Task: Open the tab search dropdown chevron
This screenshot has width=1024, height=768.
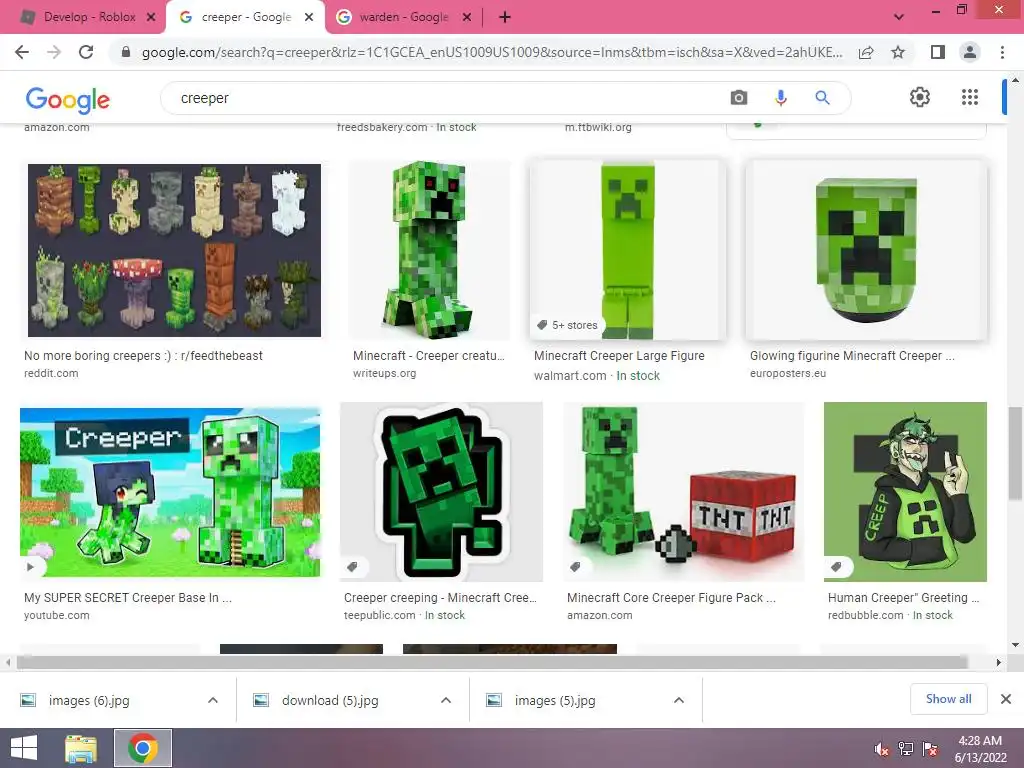Action: [x=899, y=18]
